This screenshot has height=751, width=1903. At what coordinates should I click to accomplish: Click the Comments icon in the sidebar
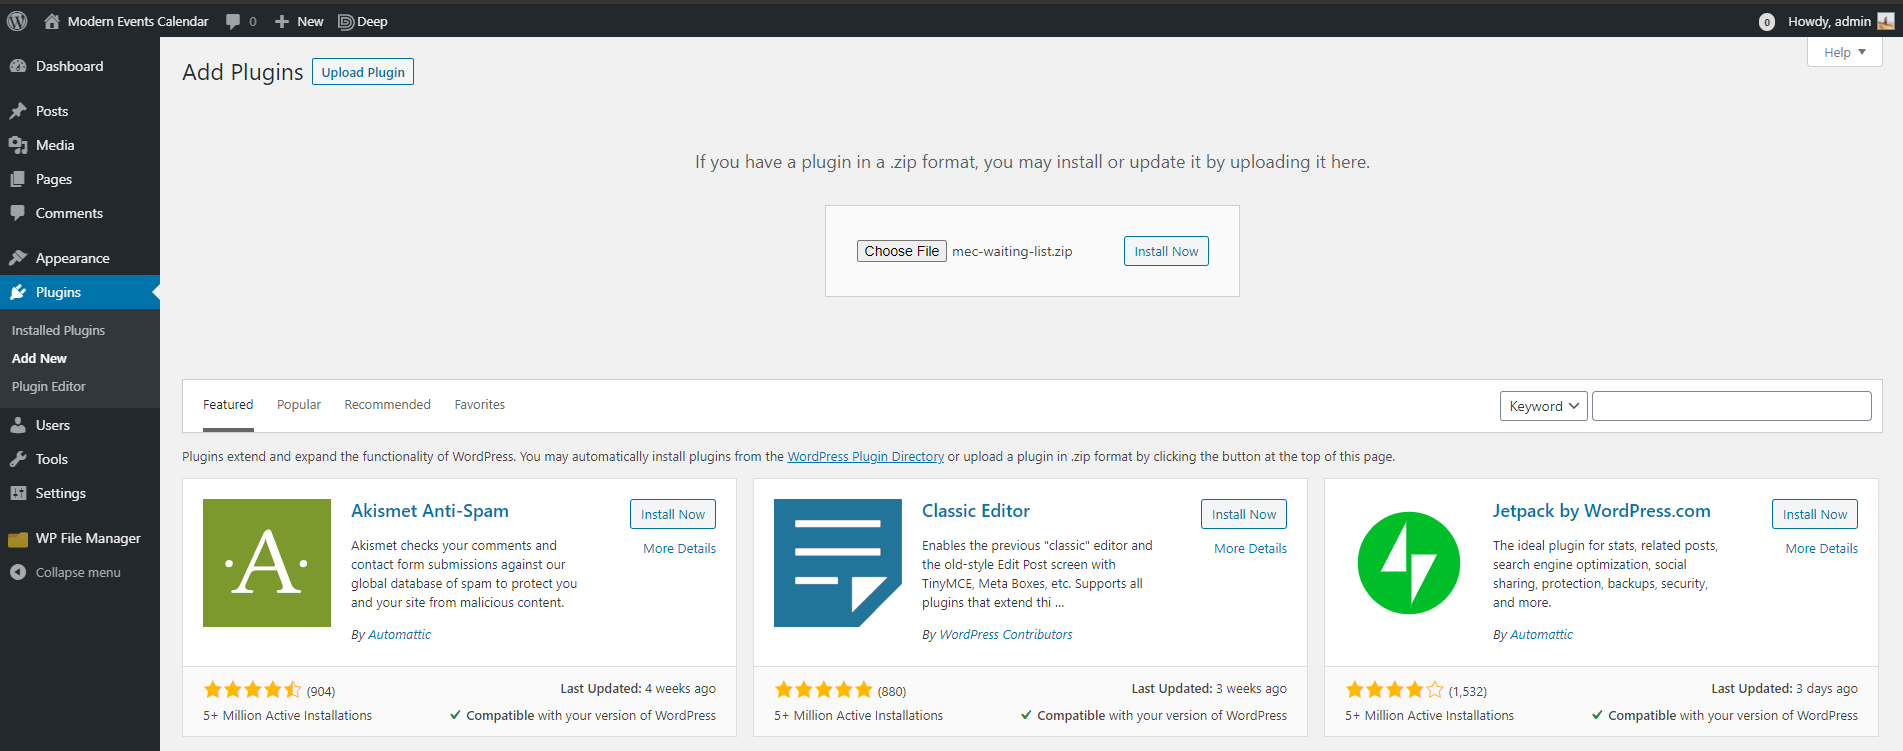(x=18, y=213)
